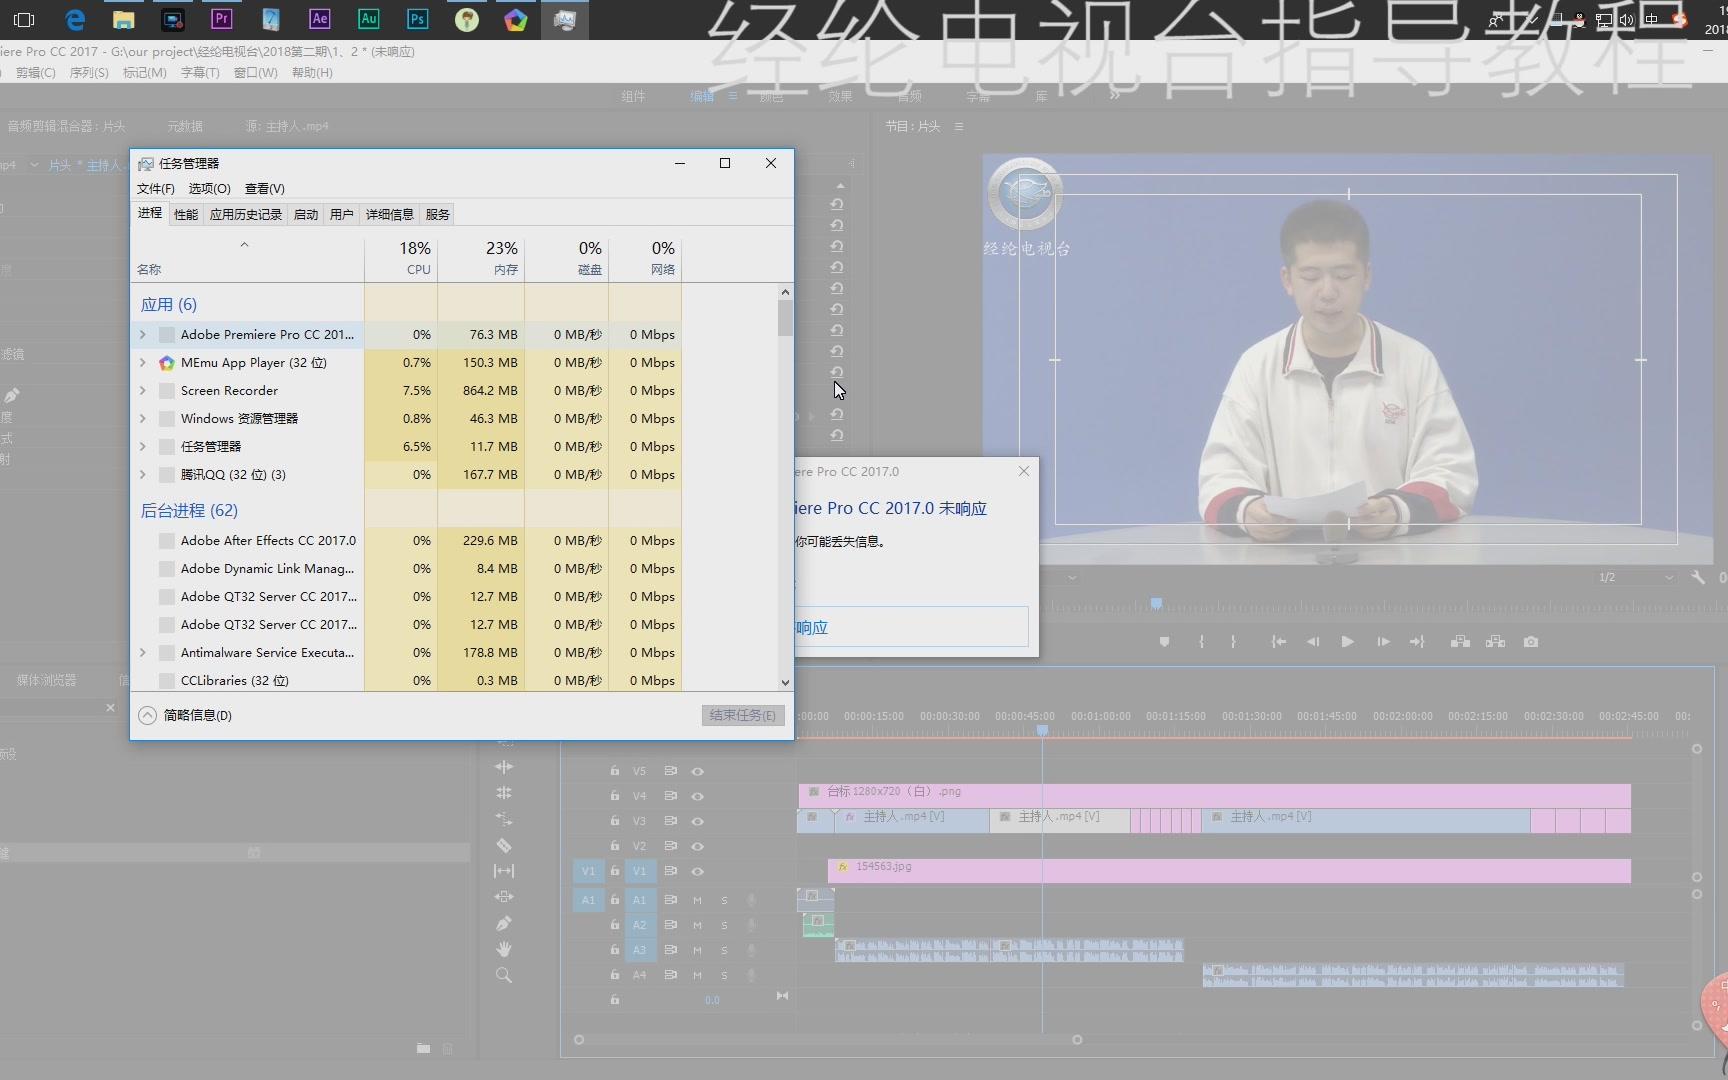Select the Rolling Edit tool in Premiere
Viewport: 1728px width, 1080px height.
pos(504,793)
